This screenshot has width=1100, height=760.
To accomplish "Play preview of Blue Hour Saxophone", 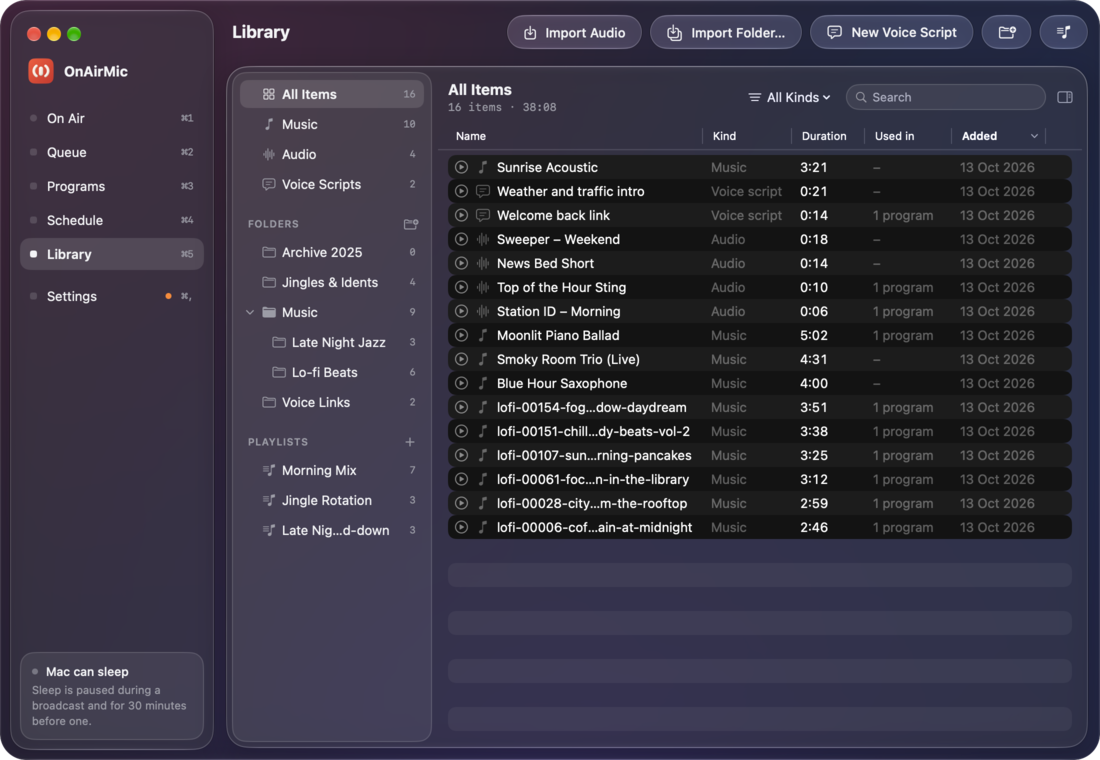I will pyautogui.click(x=461, y=383).
